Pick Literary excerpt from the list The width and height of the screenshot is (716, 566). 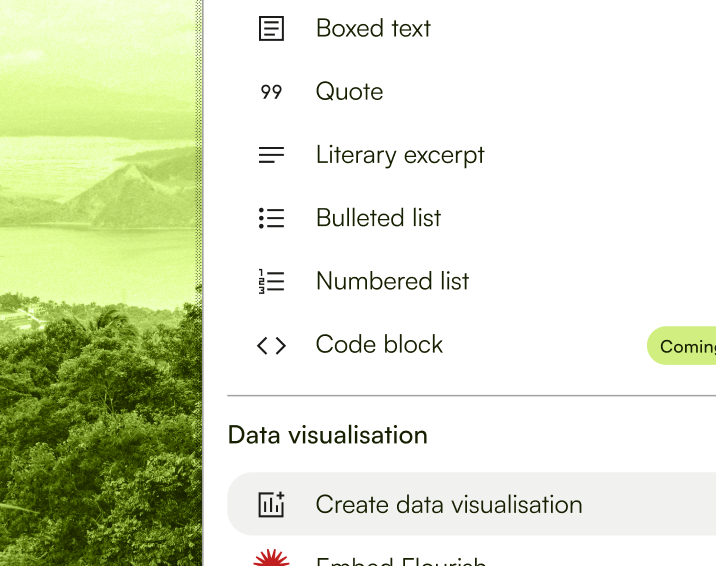point(400,155)
